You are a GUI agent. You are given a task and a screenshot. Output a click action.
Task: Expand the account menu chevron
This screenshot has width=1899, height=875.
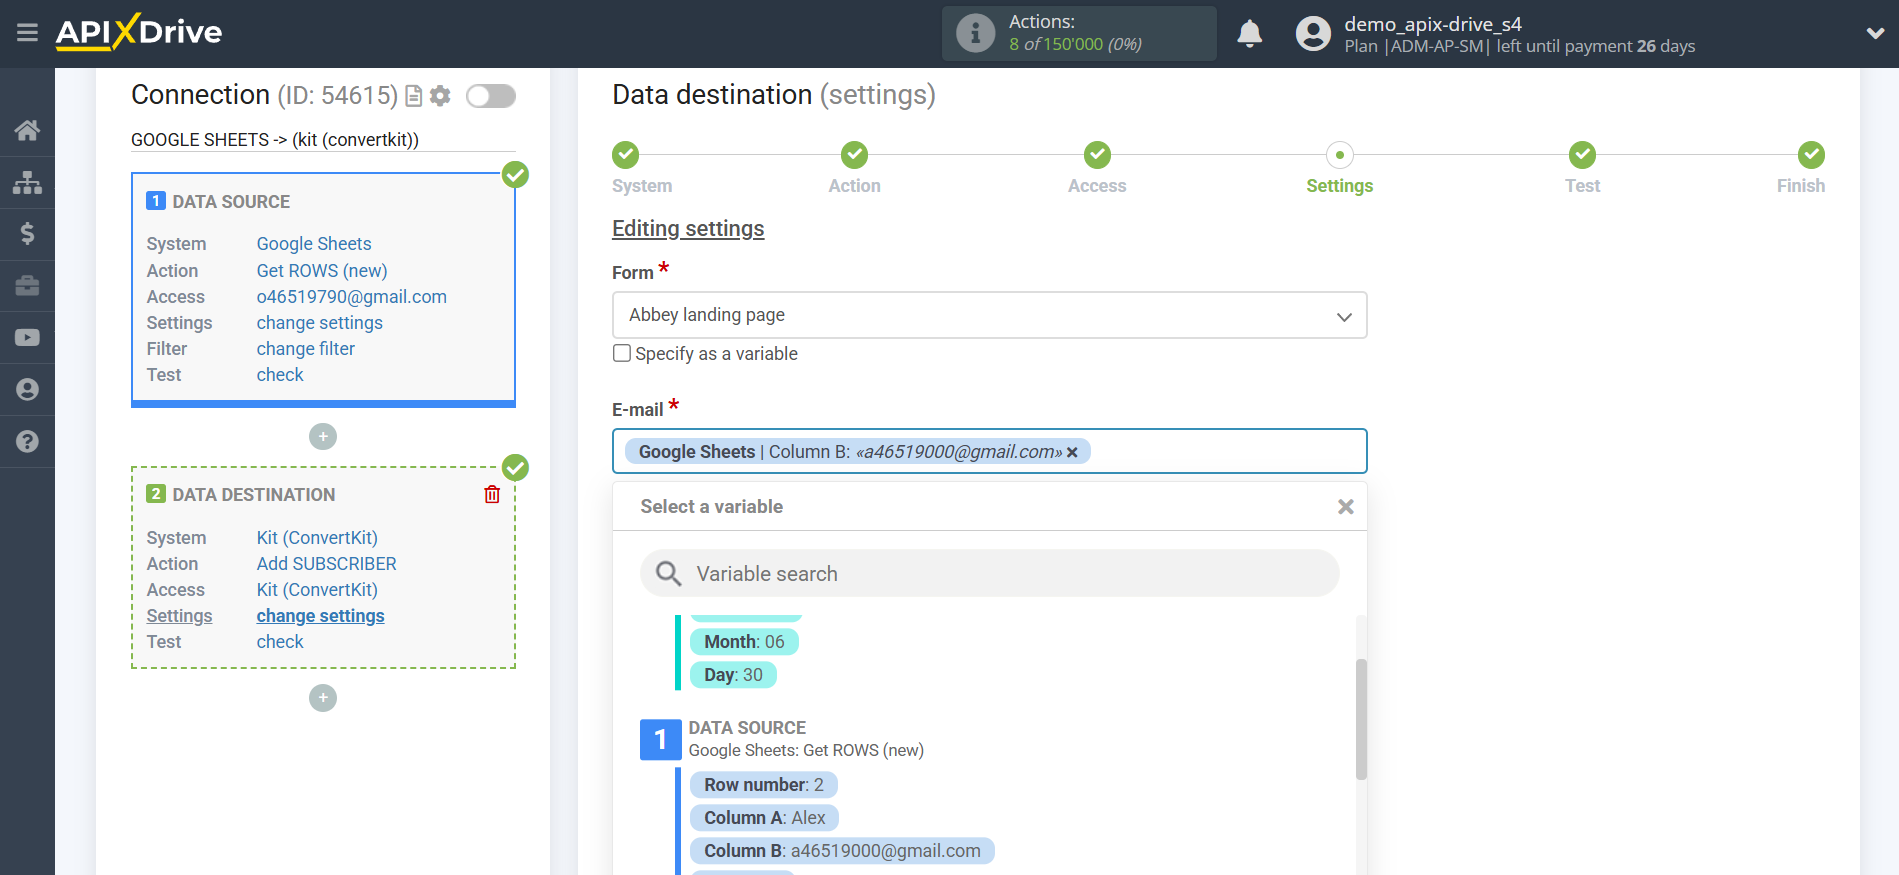click(1875, 33)
